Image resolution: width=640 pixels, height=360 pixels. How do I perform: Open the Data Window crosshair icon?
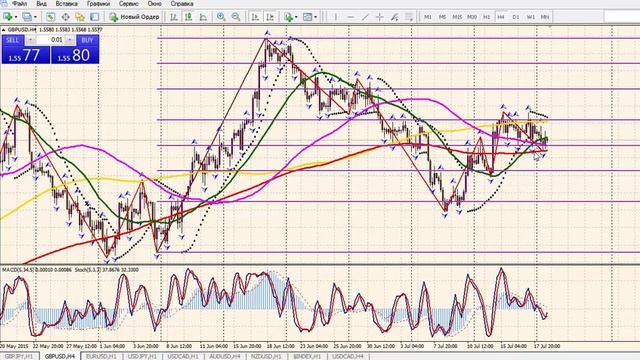click(65, 17)
